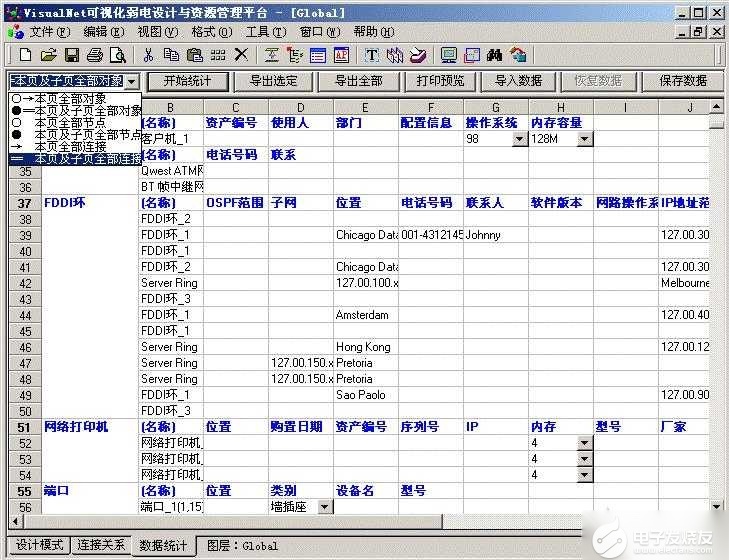Click the 打印预览 button
This screenshot has width=729, height=560.
tap(440, 81)
